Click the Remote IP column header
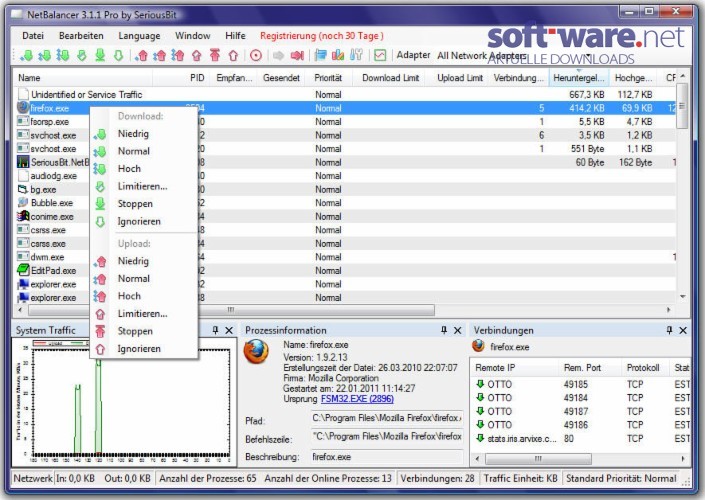 (514, 368)
